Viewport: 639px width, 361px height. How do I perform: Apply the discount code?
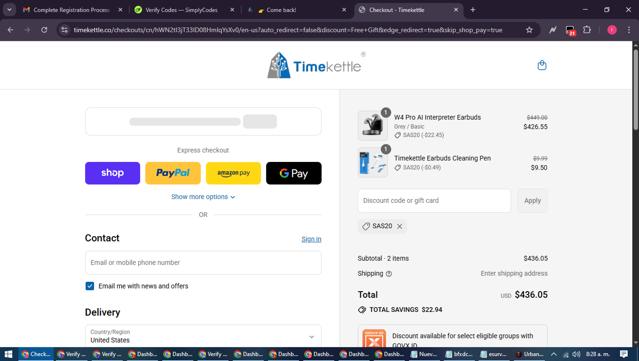point(532,200)
